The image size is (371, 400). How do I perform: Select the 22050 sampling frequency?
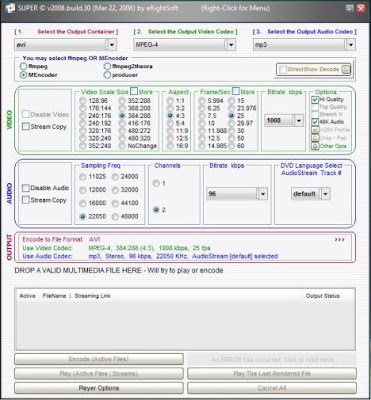click(x=83, y=217)
